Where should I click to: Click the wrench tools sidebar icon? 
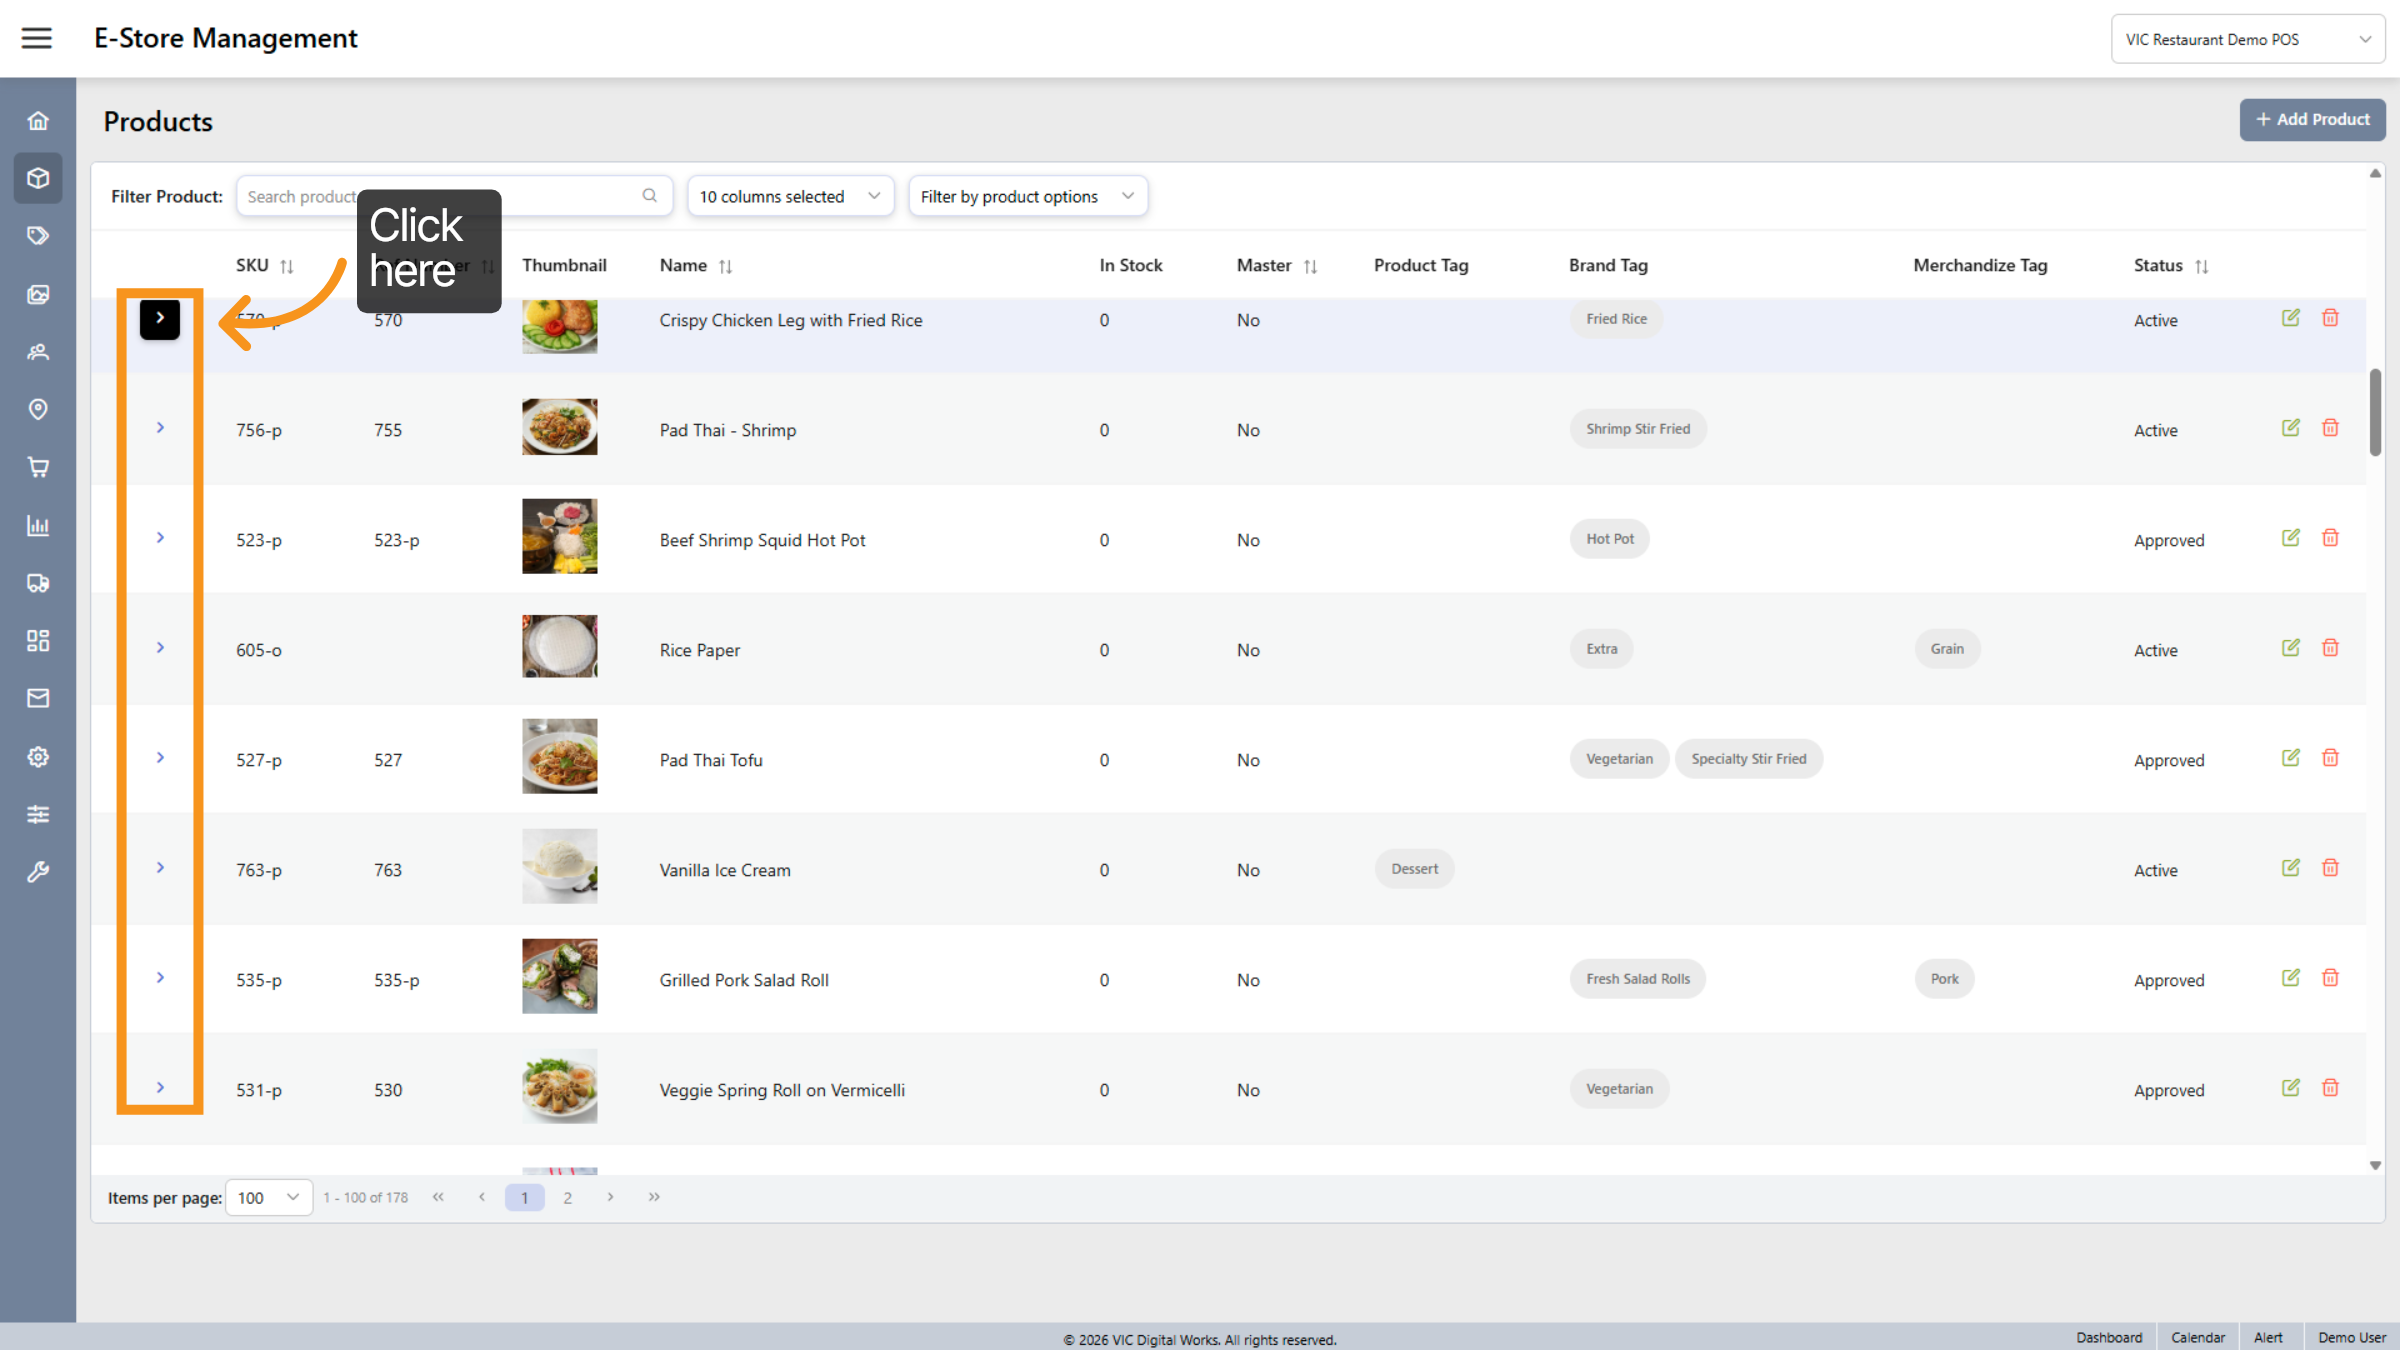click(x=38, y=872)
